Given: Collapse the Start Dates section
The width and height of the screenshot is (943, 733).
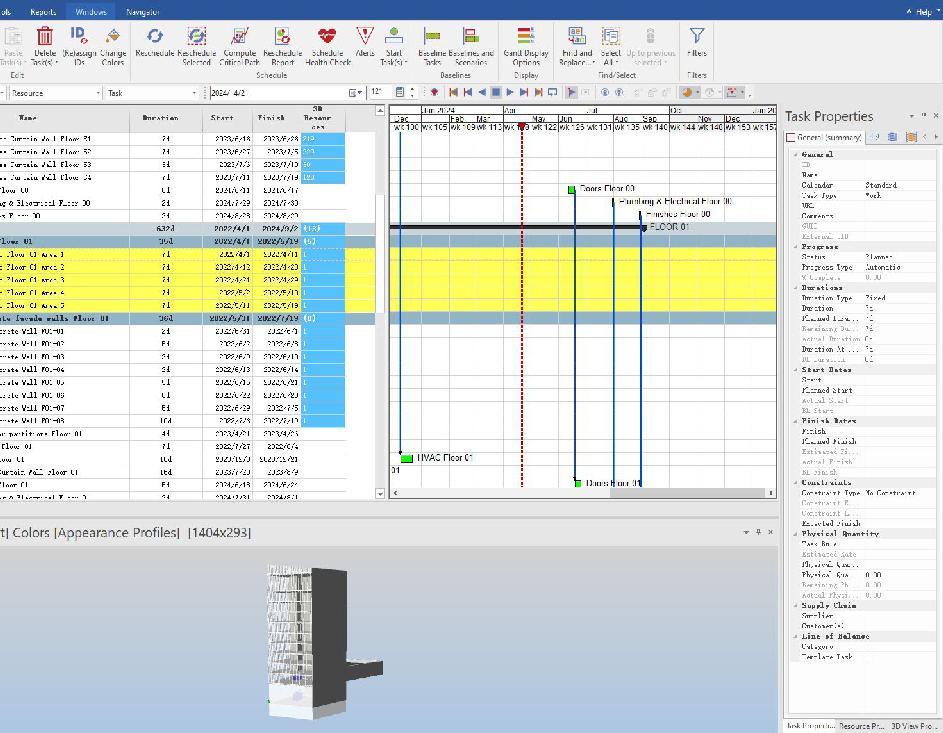Looking at the screenshot, I should pos(796,370).
